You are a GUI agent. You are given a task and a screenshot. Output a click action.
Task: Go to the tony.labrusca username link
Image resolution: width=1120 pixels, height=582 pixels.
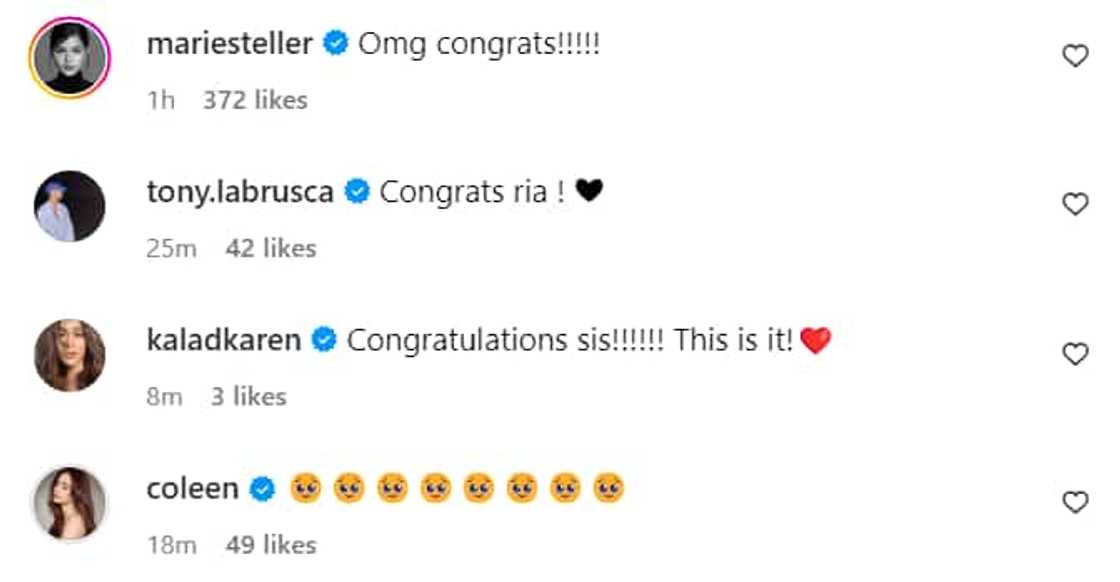[x=240, y=192]
